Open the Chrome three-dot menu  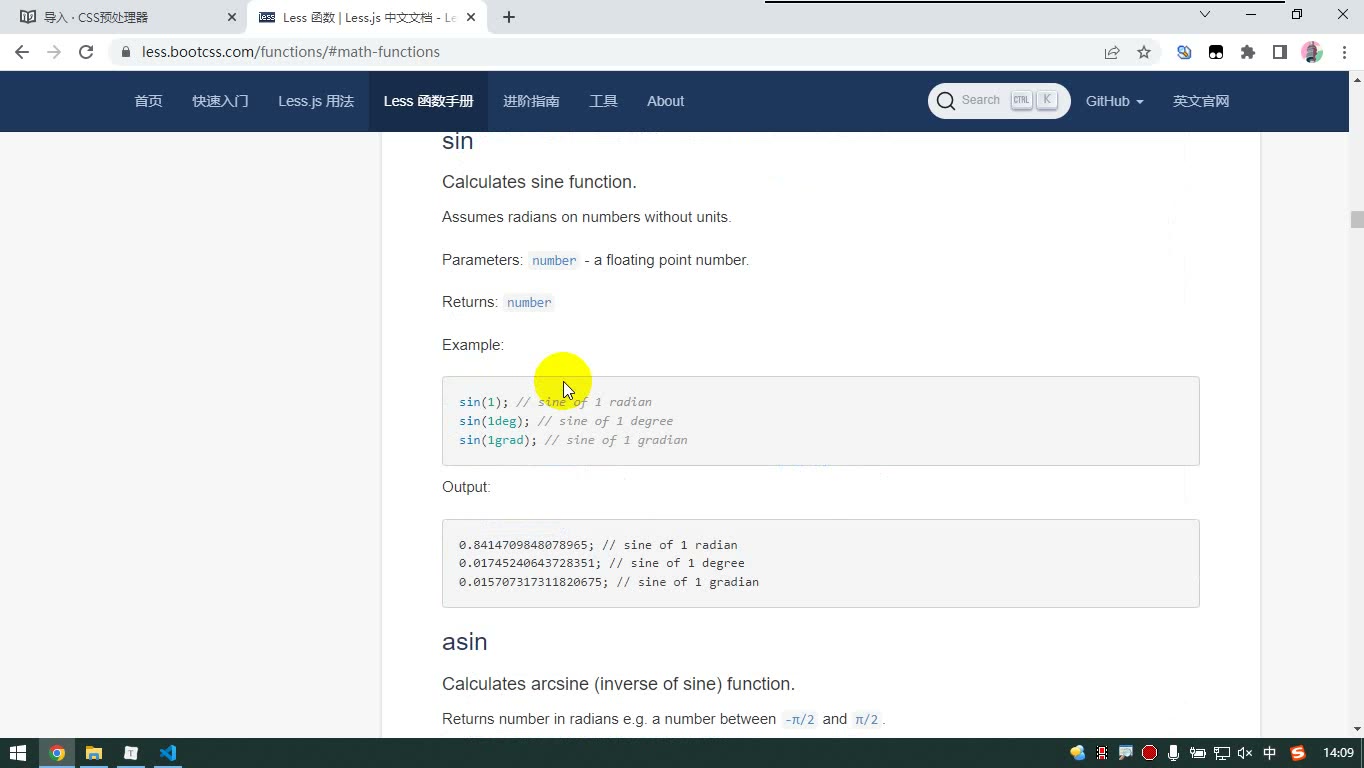[1343, 52]
